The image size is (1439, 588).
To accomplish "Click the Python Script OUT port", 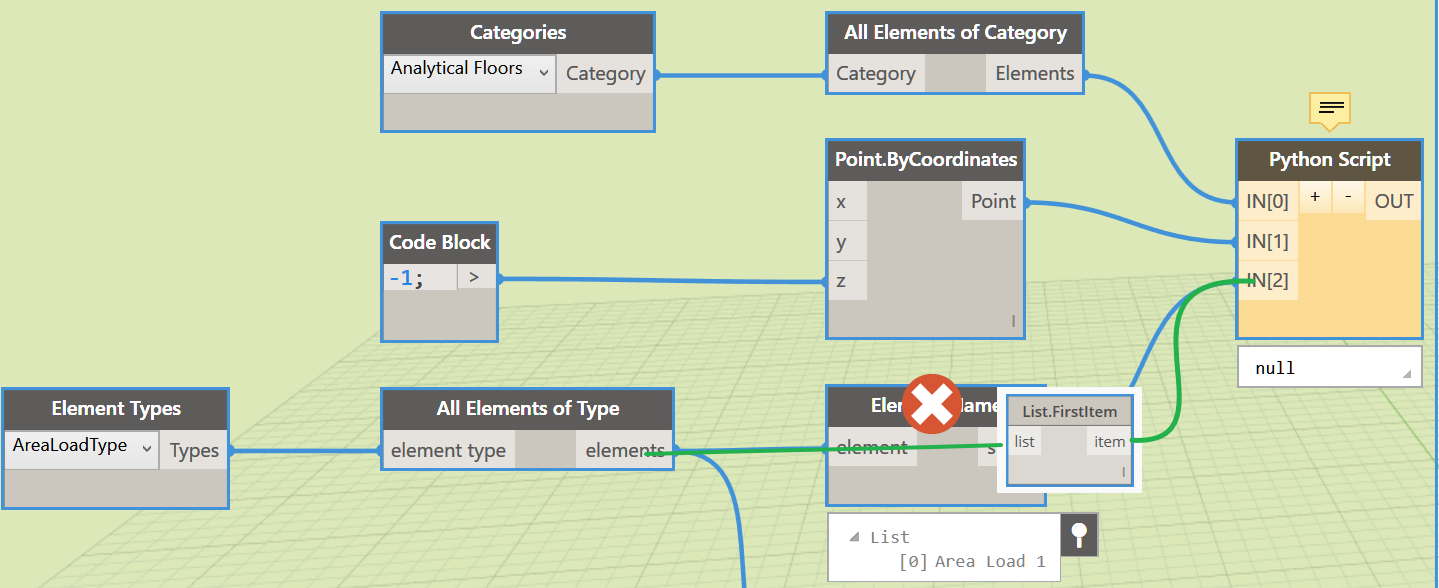I will [x=1393, y=201].
